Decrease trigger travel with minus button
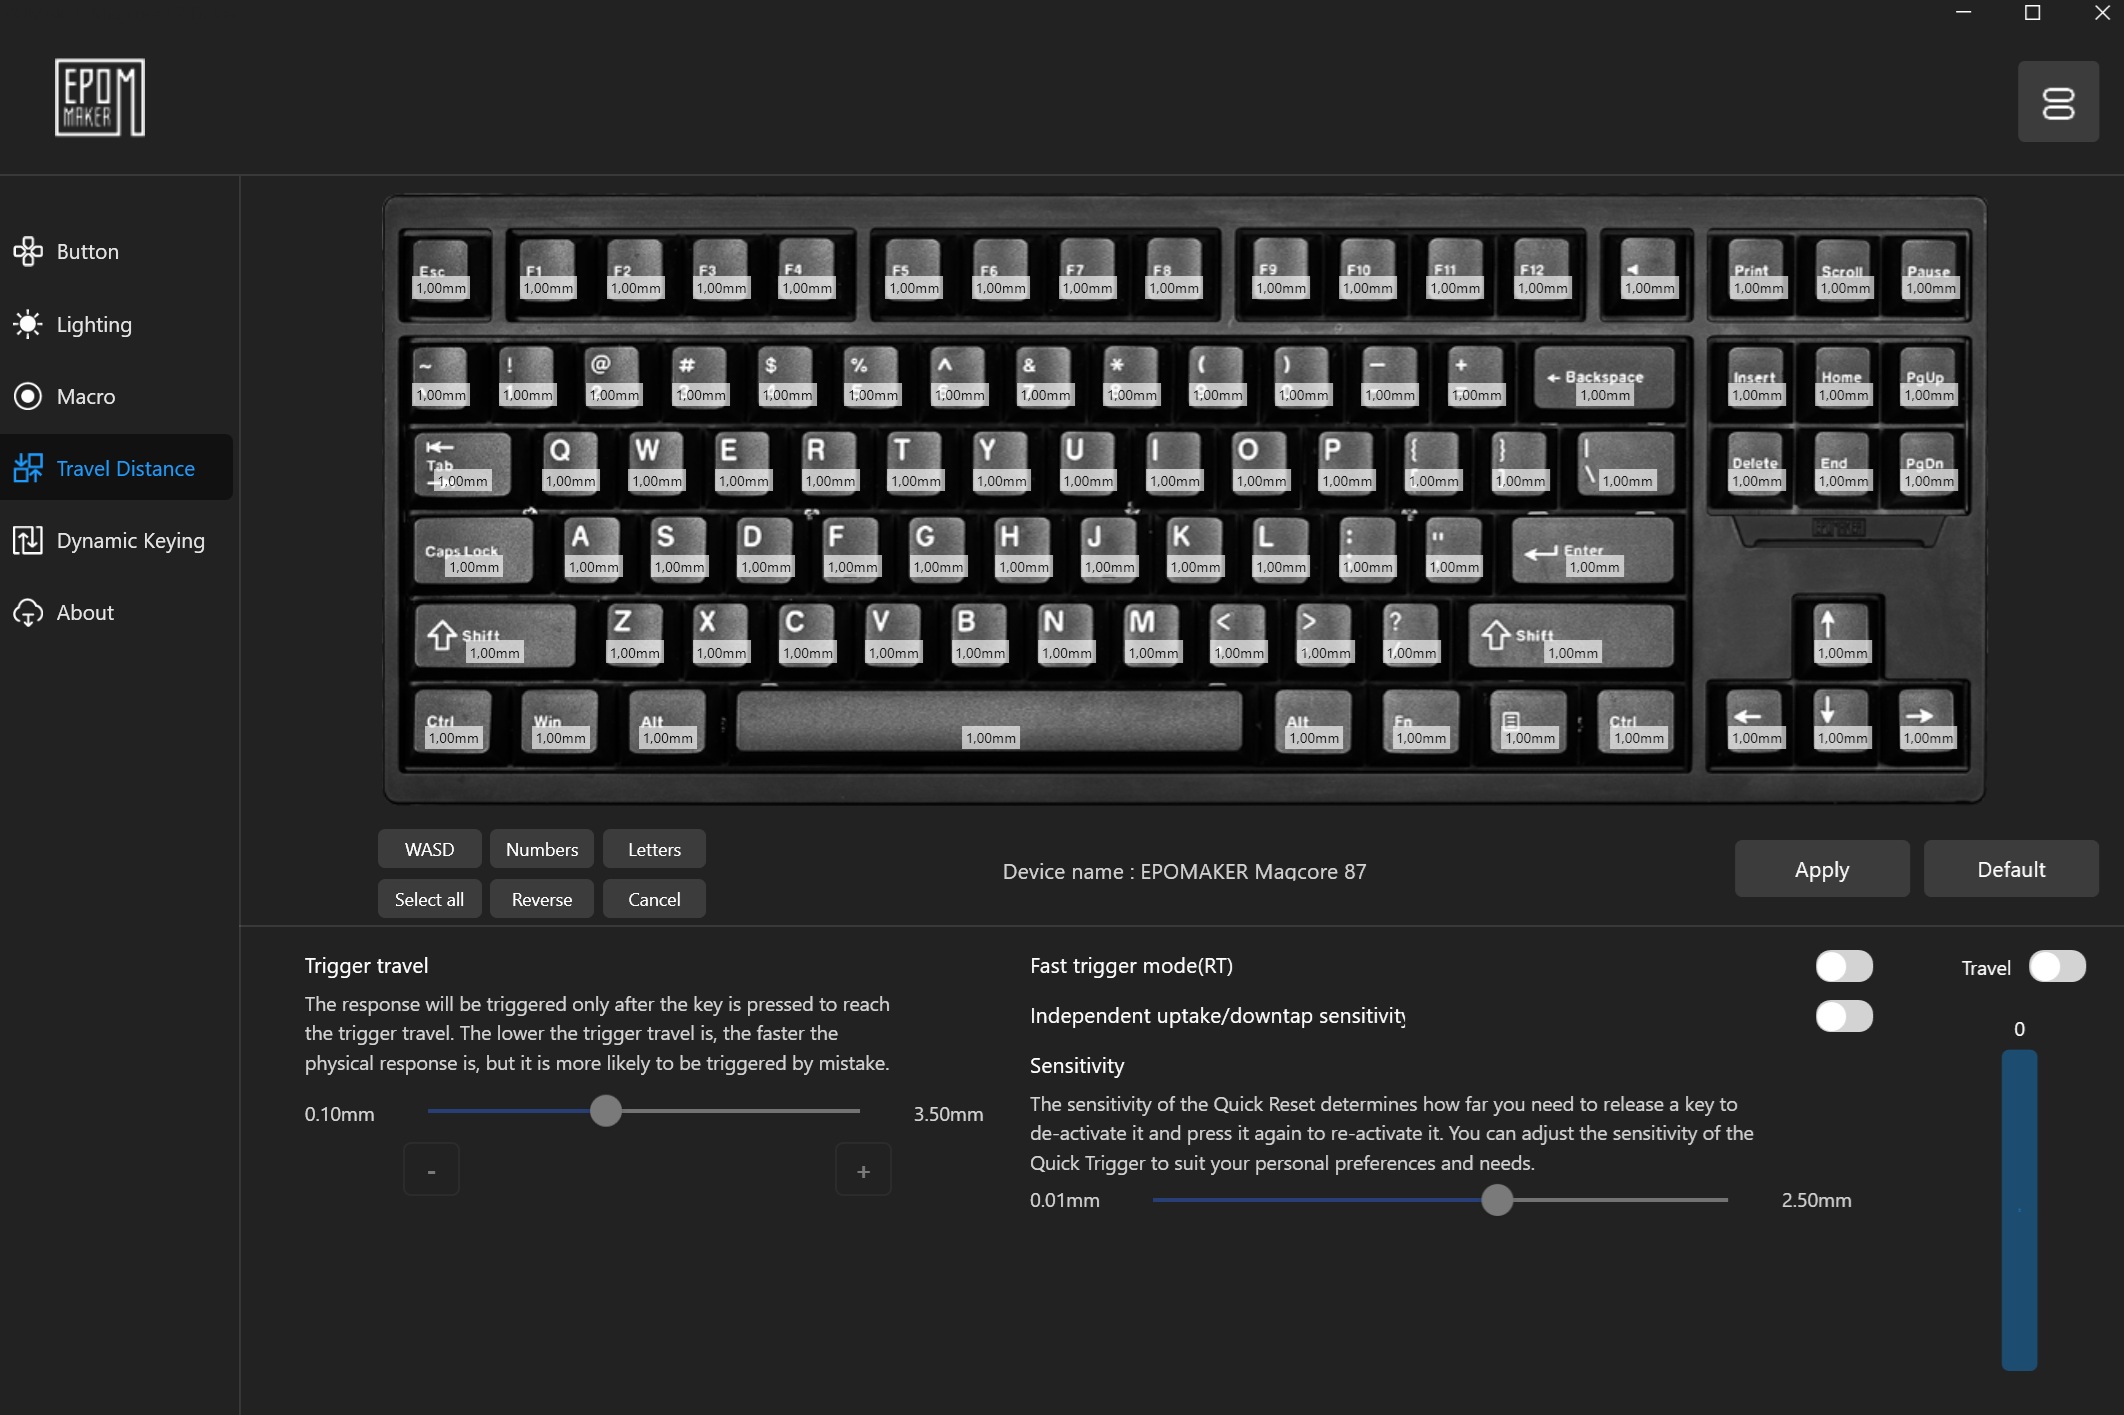 [431, 1170]
